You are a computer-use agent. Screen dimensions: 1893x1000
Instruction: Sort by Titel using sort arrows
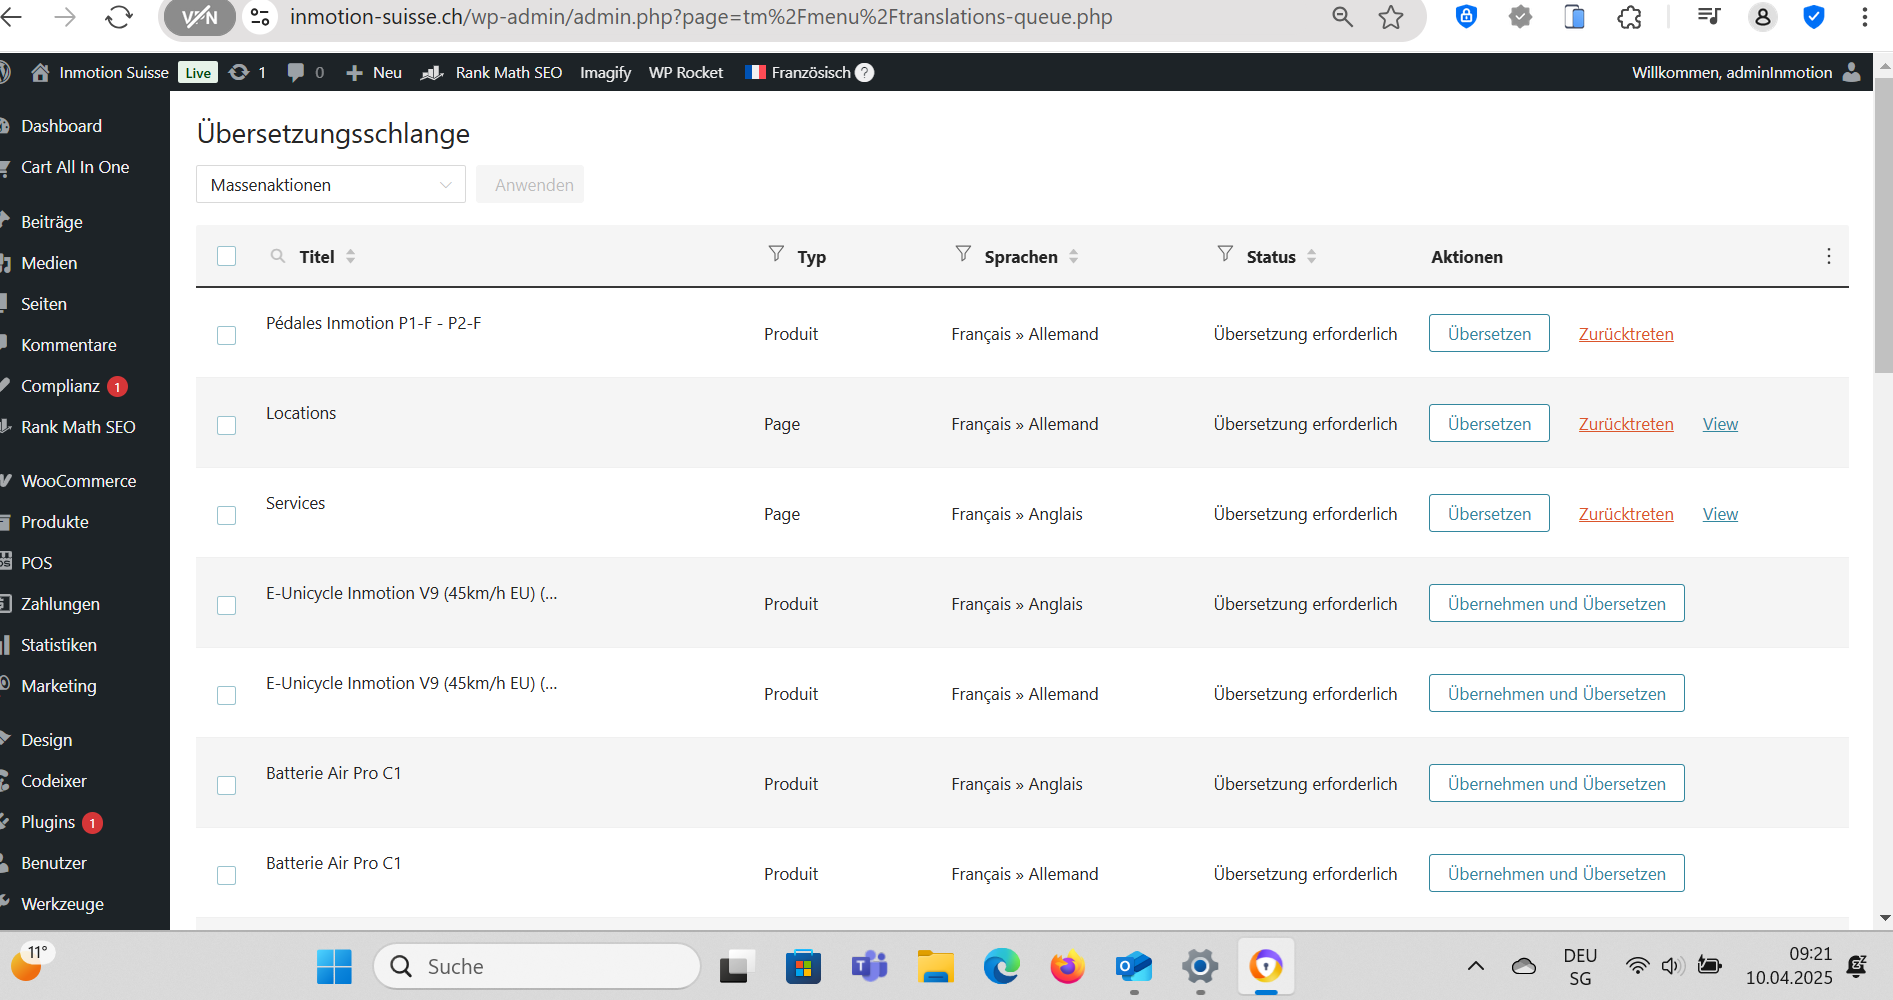[x=351, y=256]
